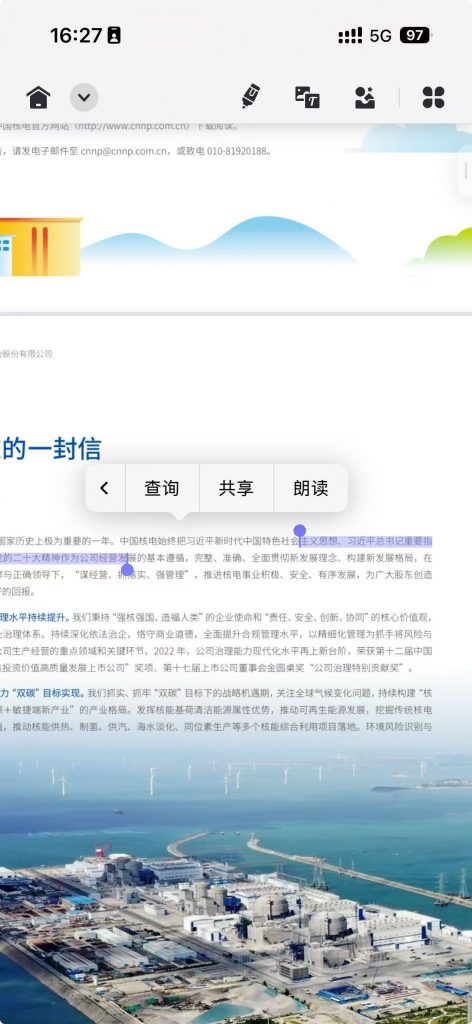Go to the home screen icon
Viewport: 472px width, 1024px height.
39,97
